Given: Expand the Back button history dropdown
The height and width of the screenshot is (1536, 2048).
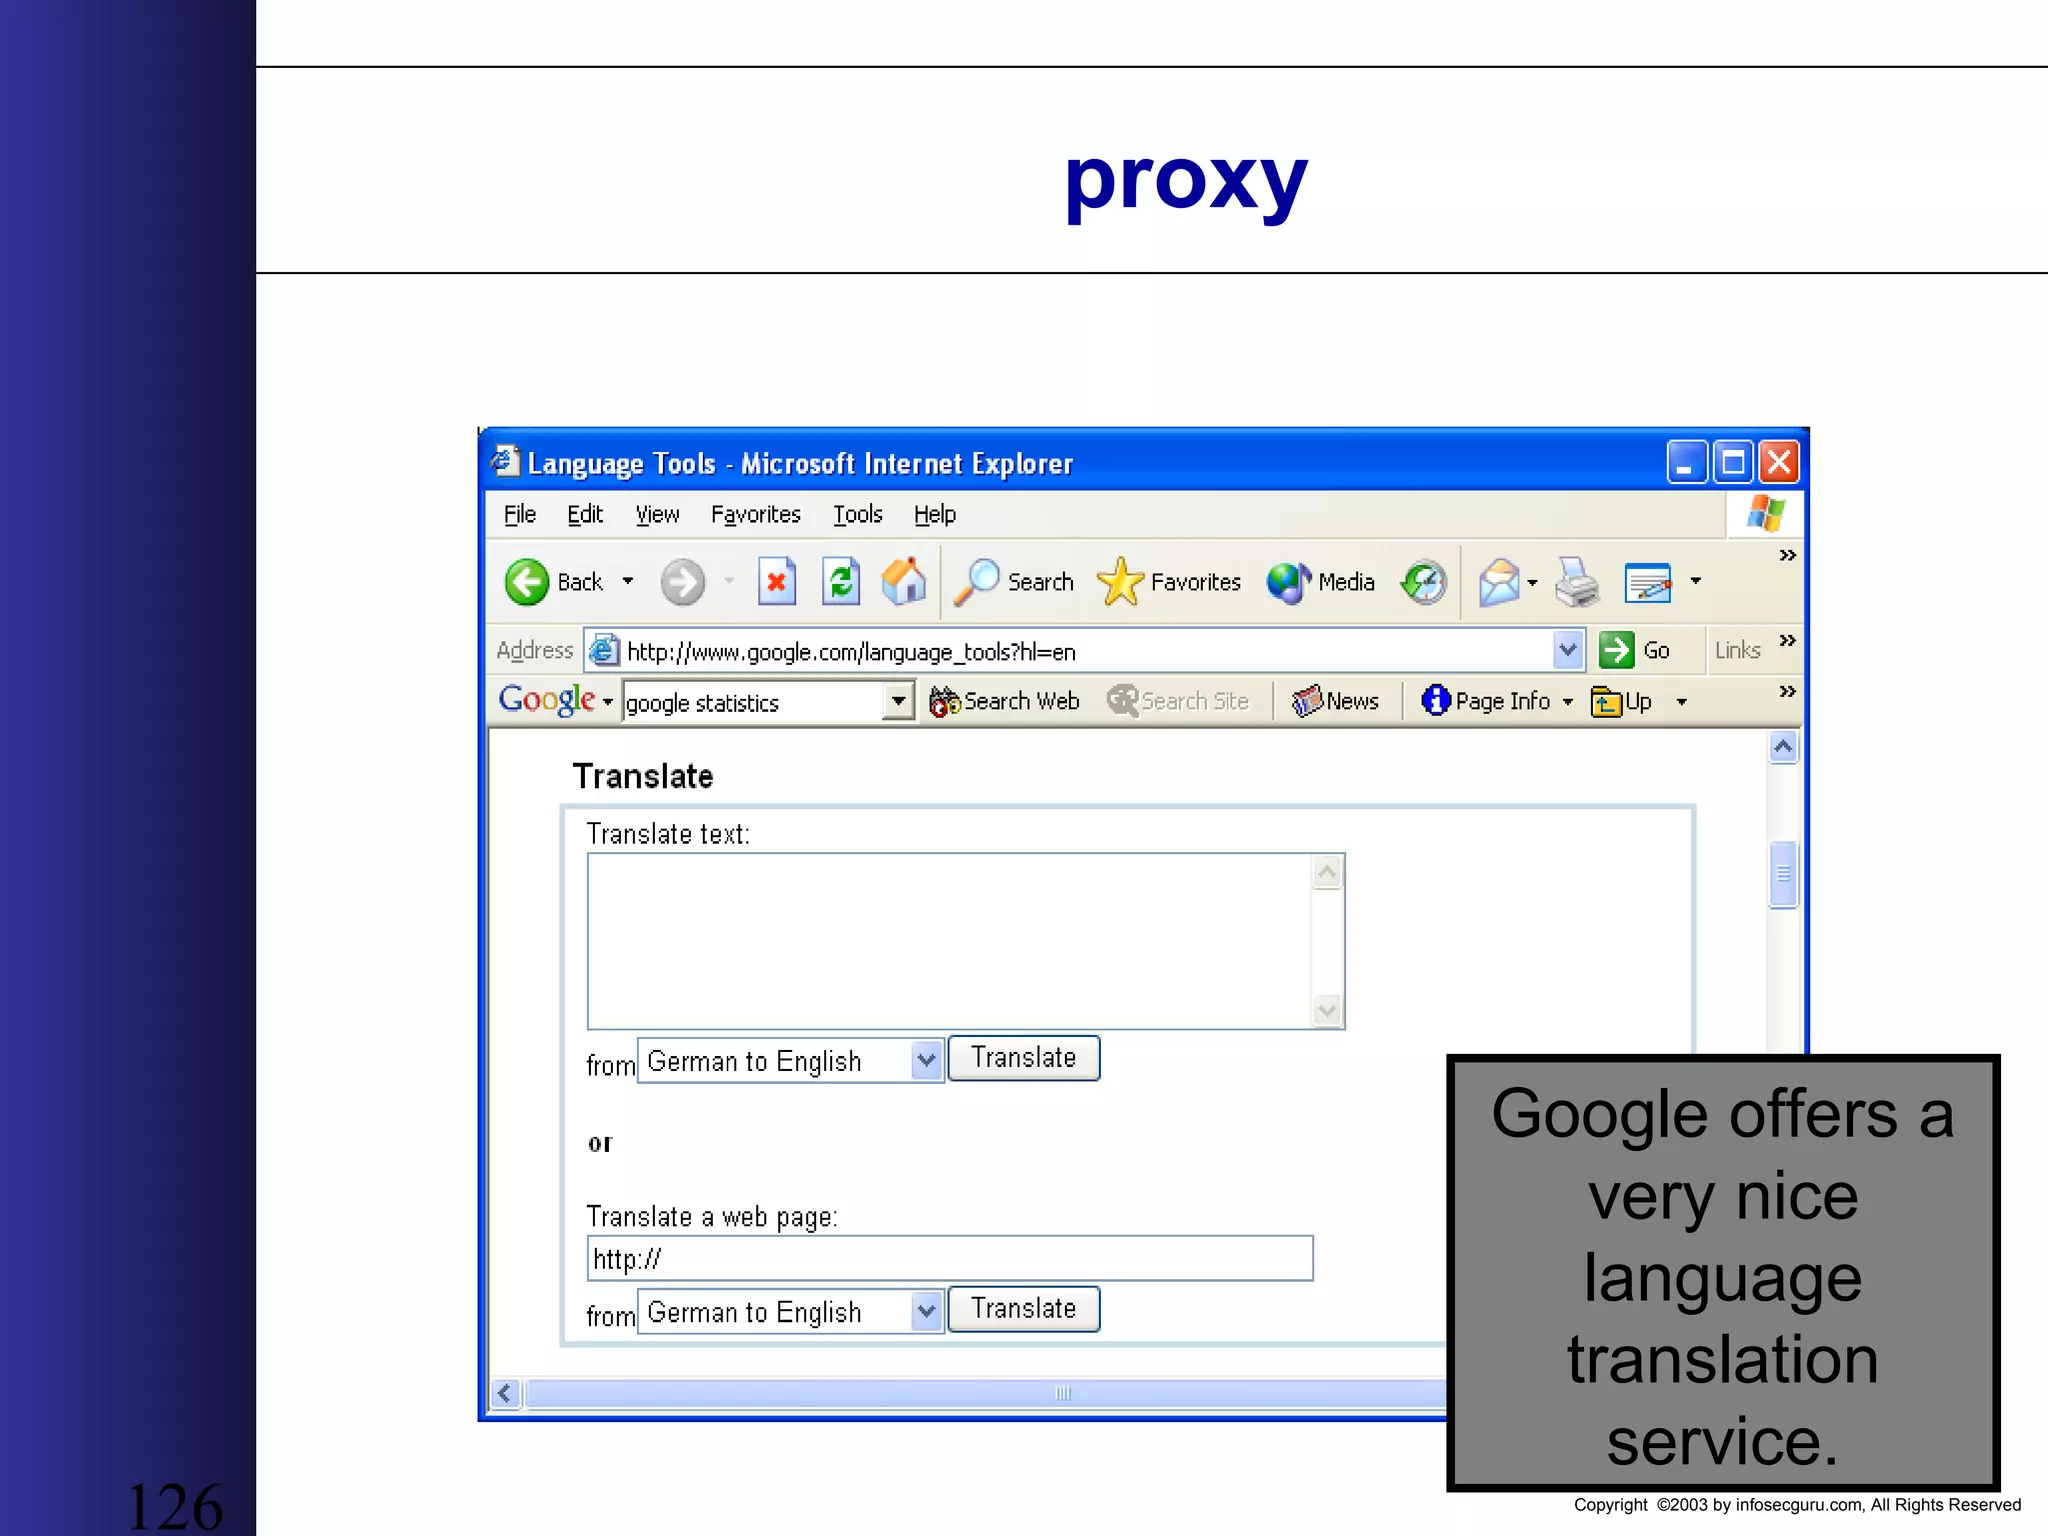Looking at the screenshot, I should point(628,581).
